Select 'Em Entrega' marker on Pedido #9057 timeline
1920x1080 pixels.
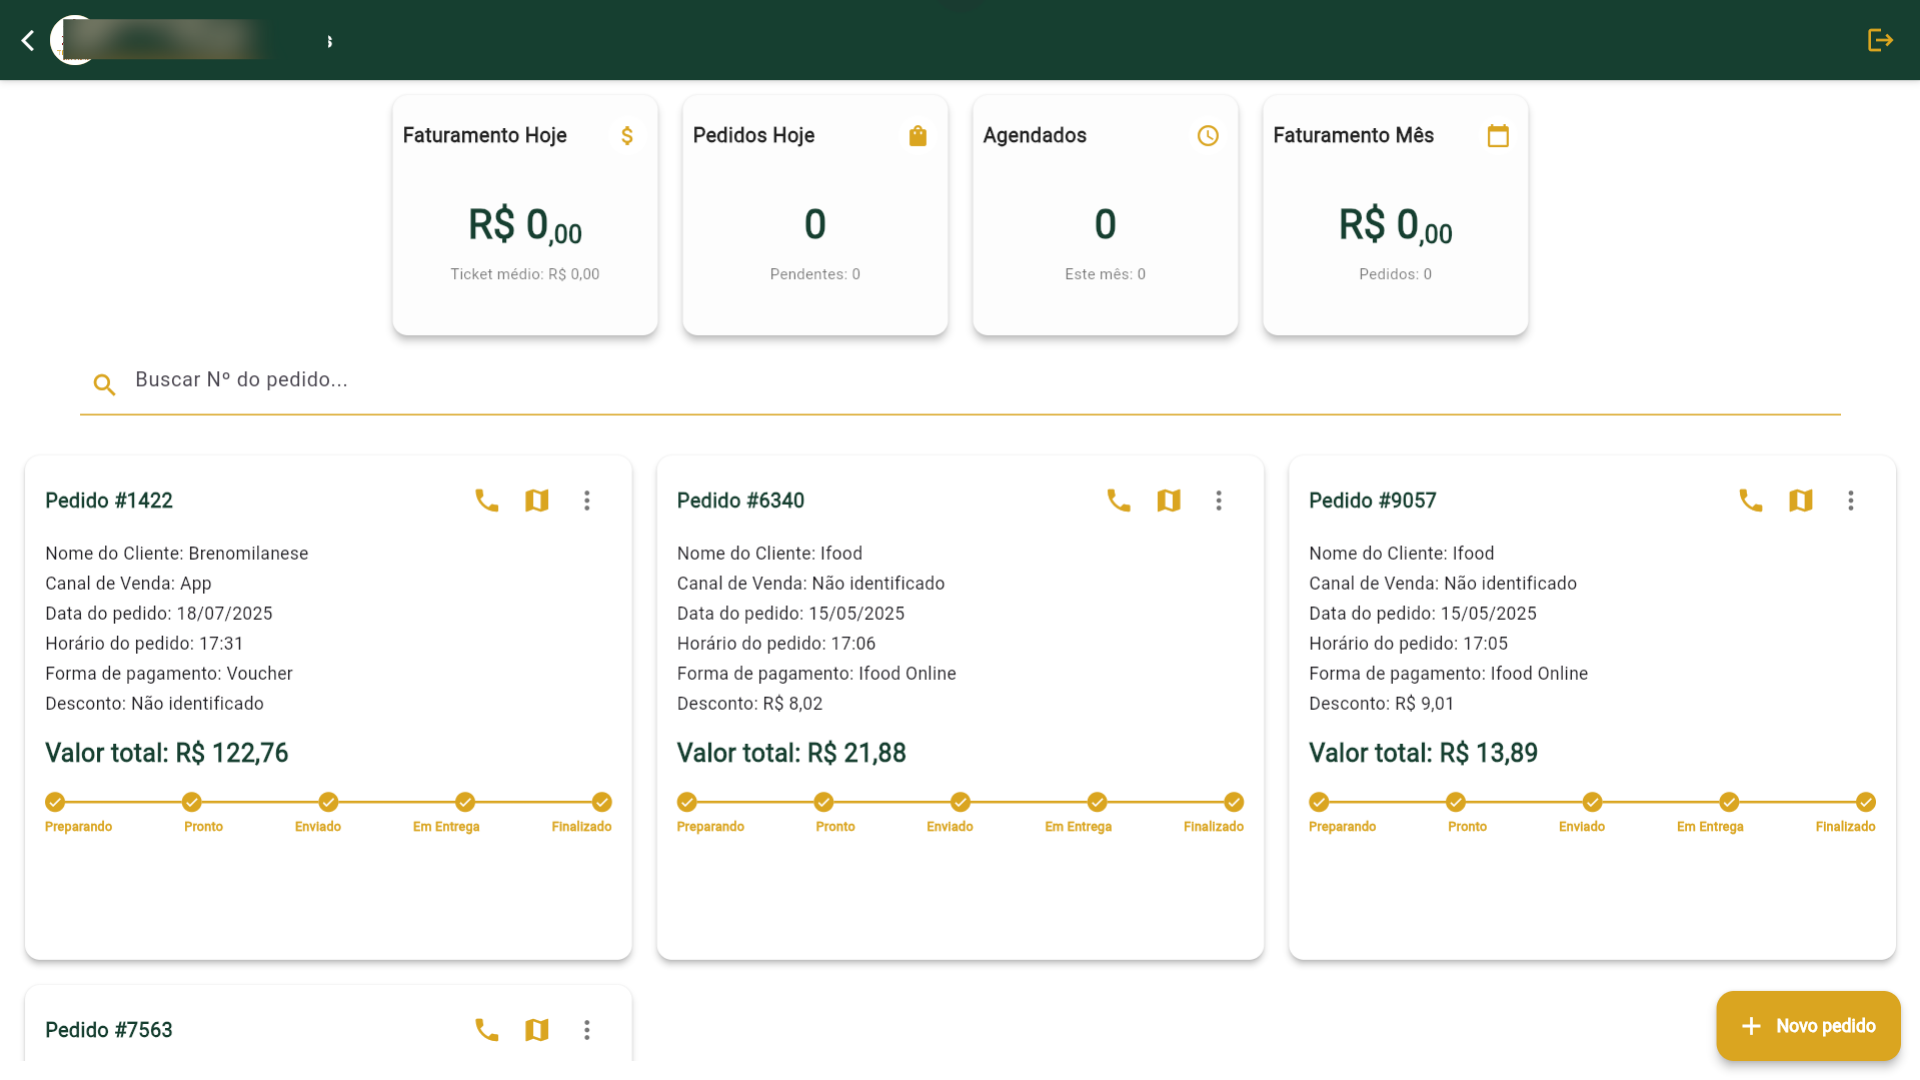[1730, 802]
